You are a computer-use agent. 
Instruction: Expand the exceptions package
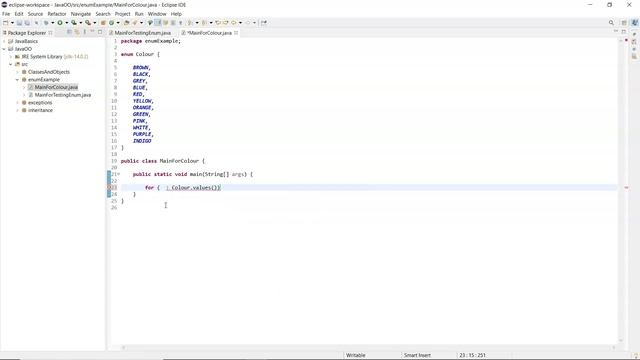[x=18, y=103]
